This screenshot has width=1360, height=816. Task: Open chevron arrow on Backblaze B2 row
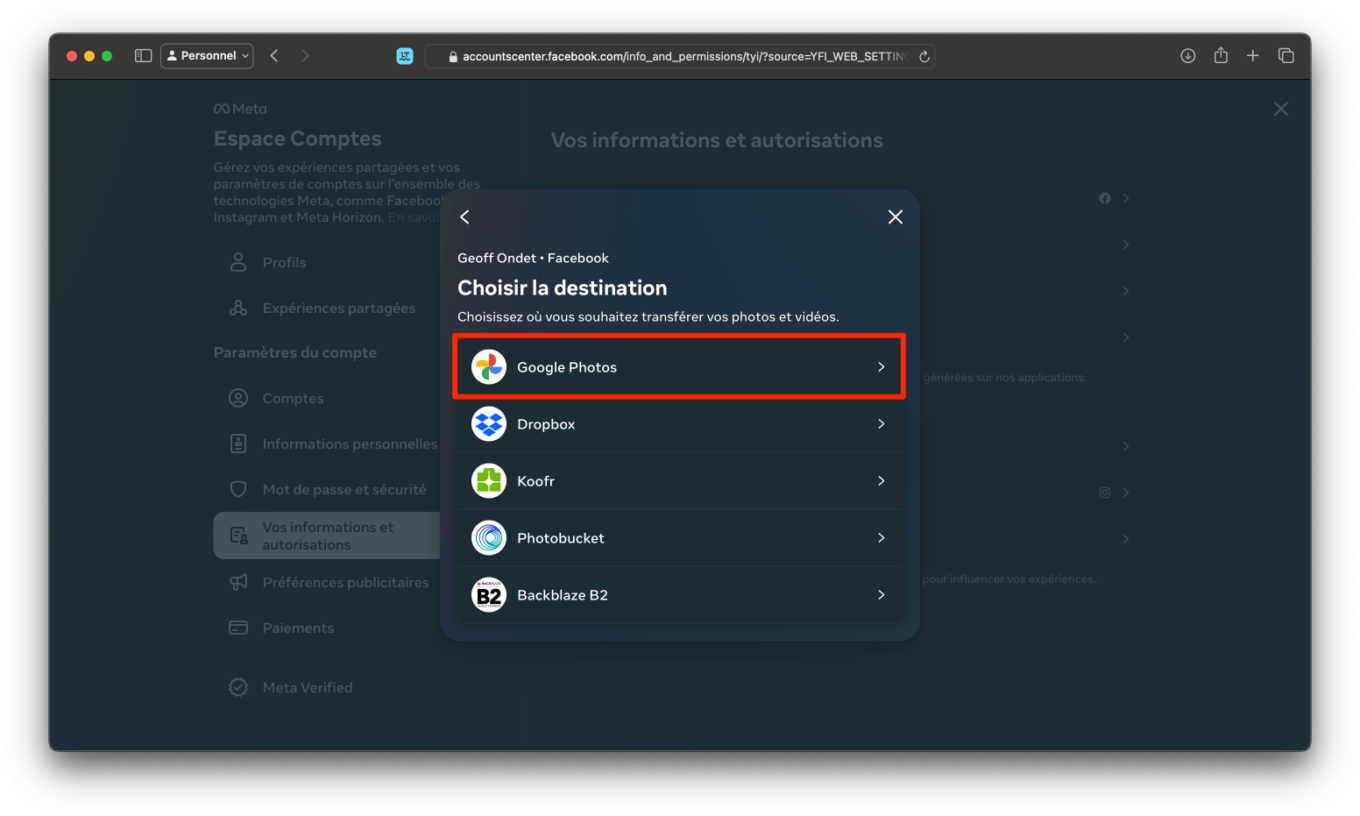pyautogui.click(x=881, y=595)
